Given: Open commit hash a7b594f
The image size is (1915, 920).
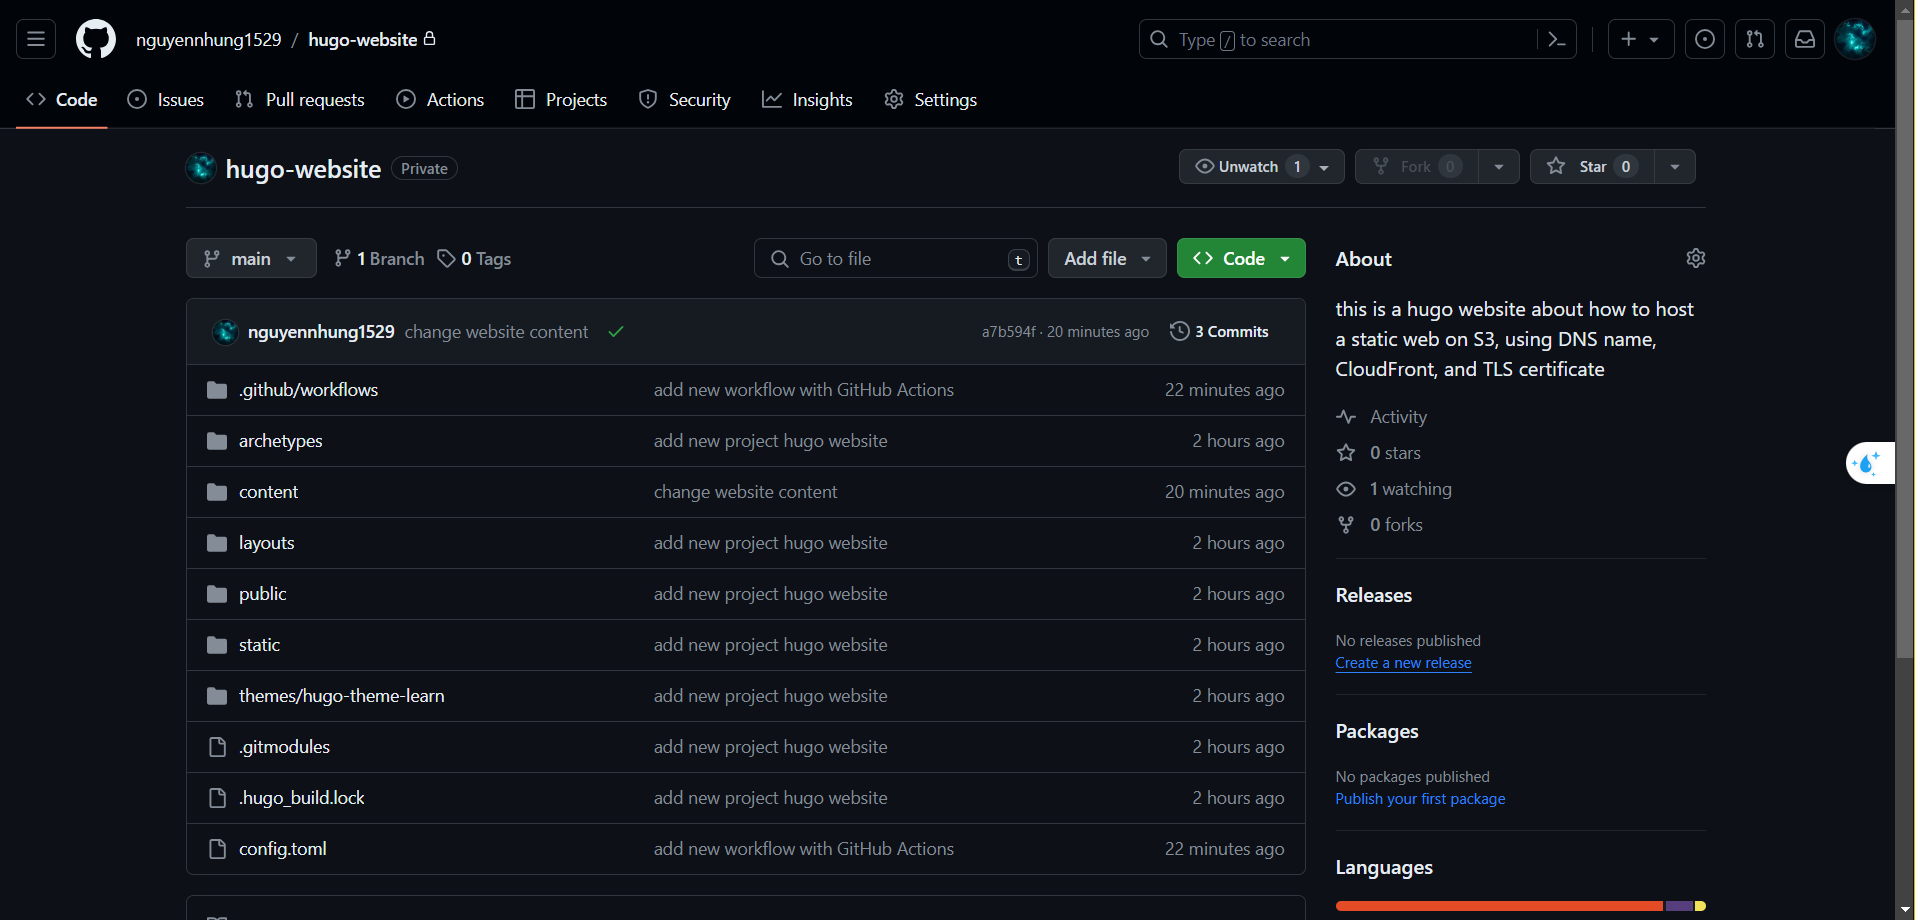Looking at the screenshot, I should (1008, 332).
